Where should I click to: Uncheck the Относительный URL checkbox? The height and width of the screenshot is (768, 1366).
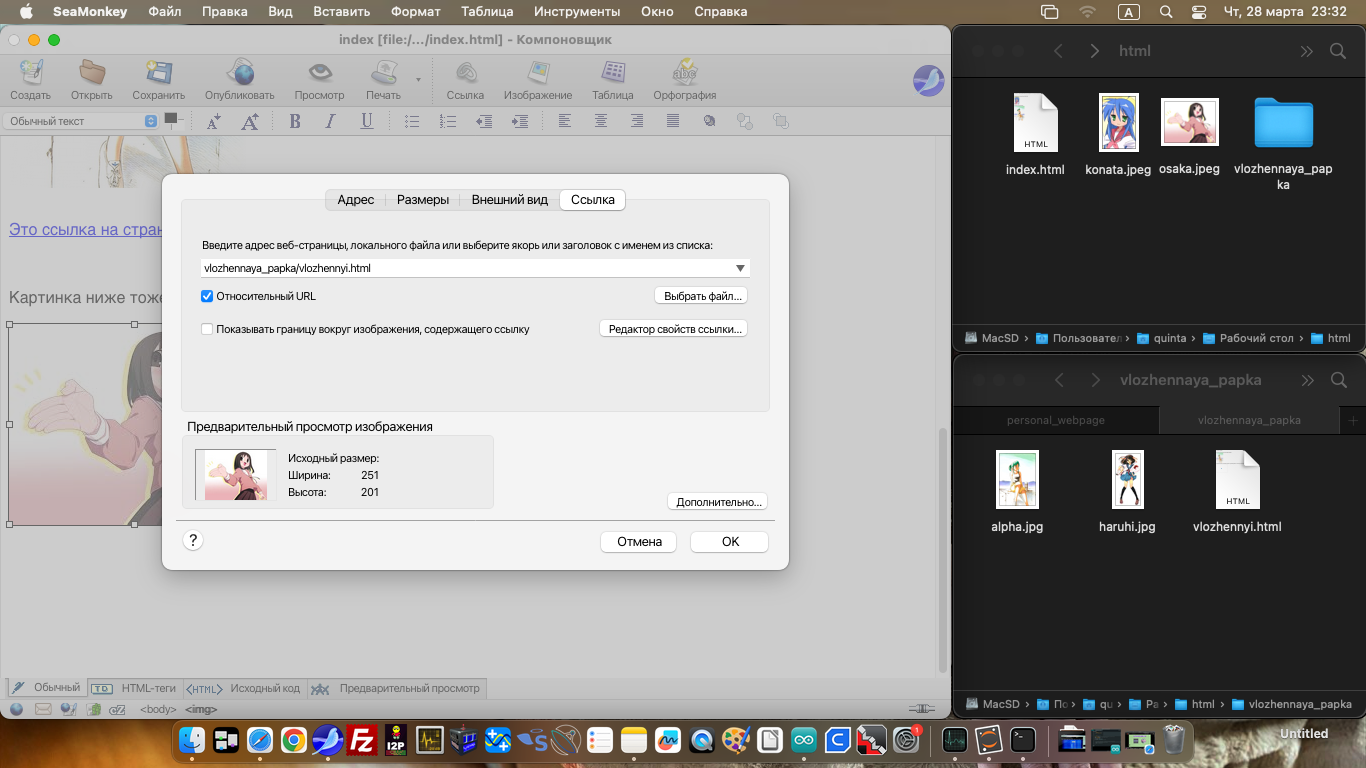[207, 296]
